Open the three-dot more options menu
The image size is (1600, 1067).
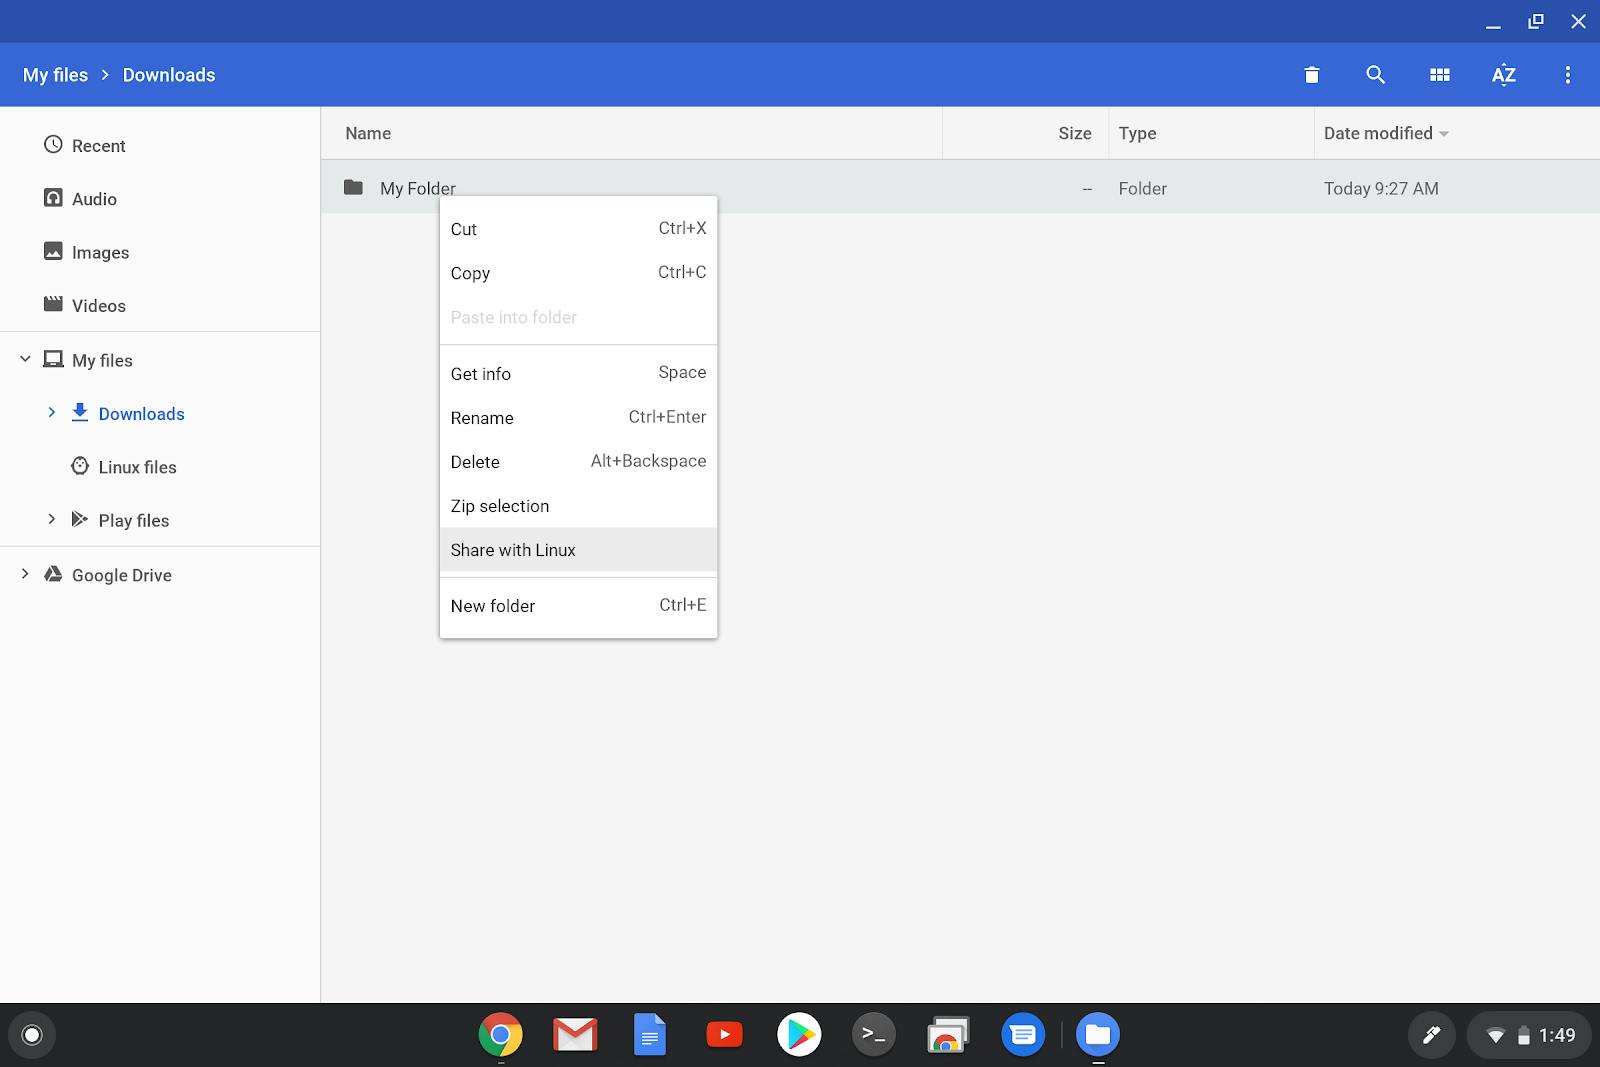[x=1567, y=74]
